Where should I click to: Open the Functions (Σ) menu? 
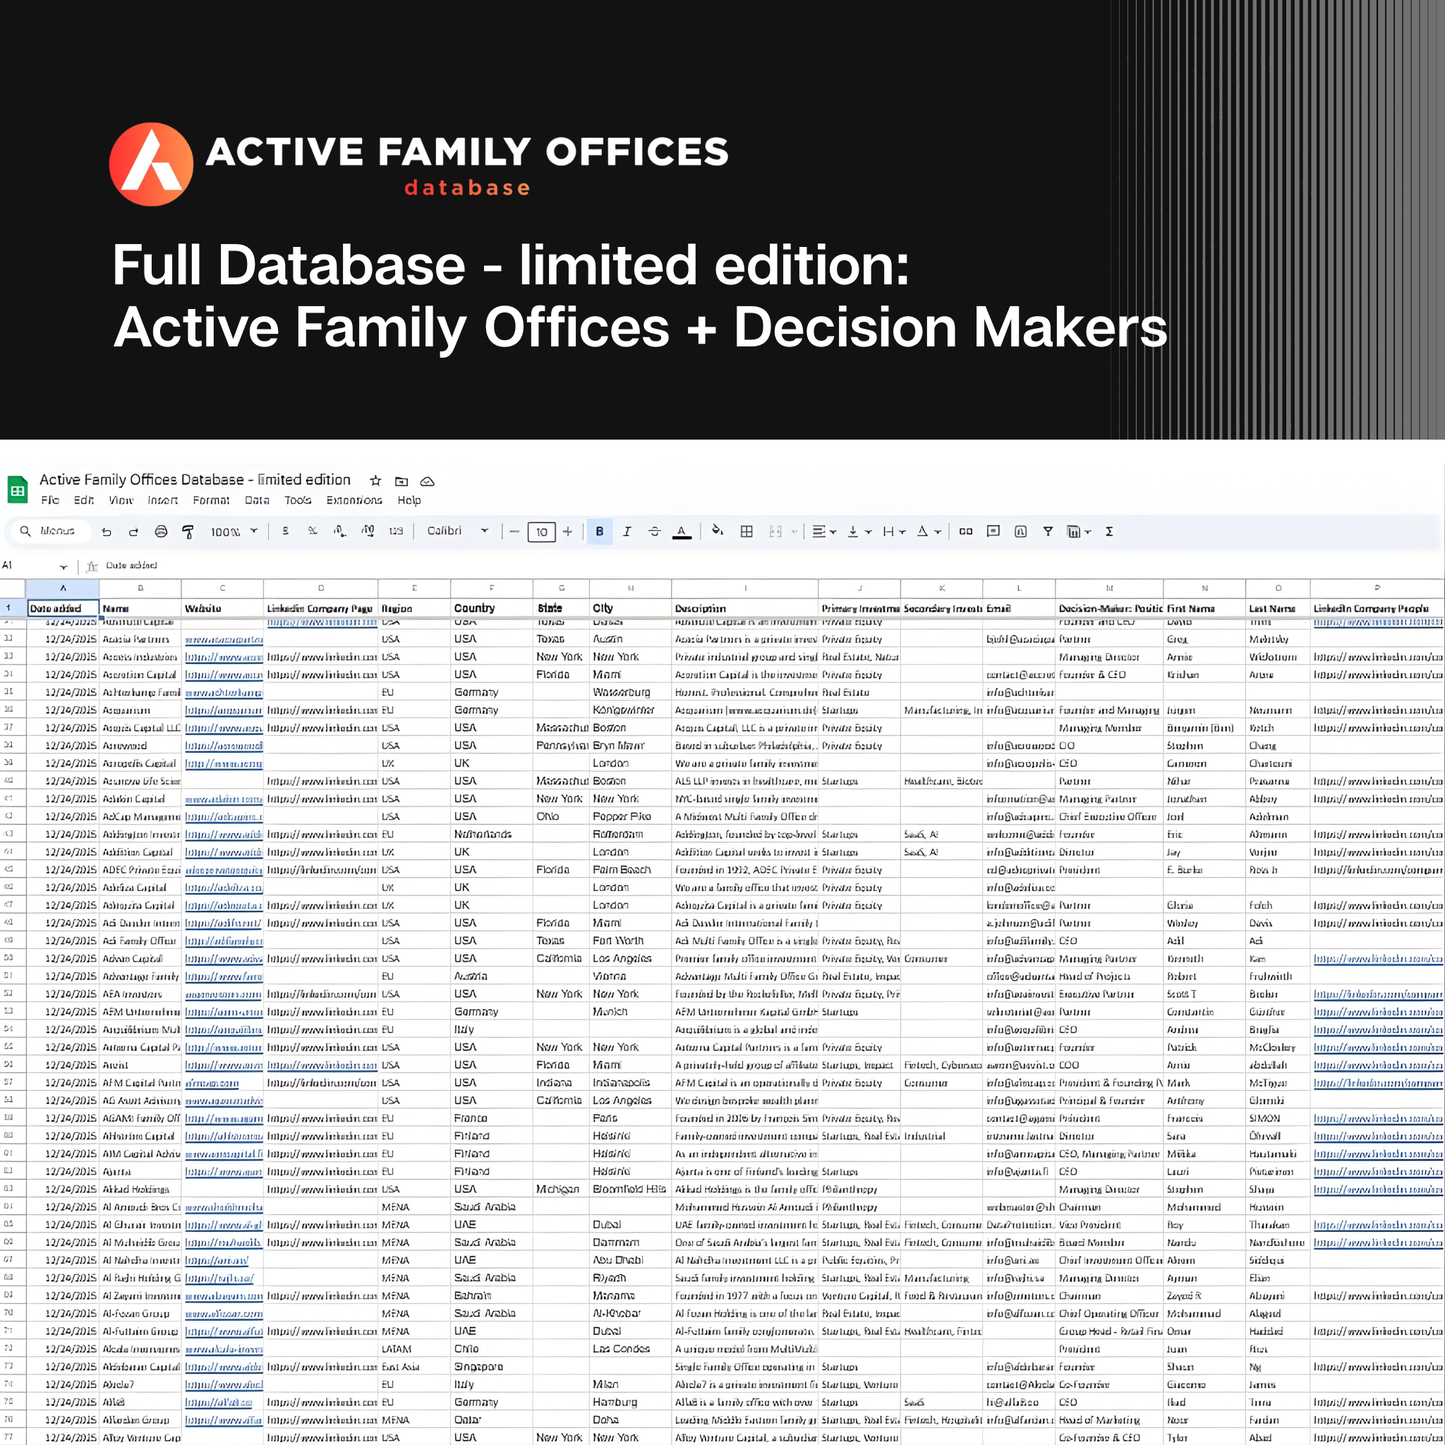(1109, 531)
